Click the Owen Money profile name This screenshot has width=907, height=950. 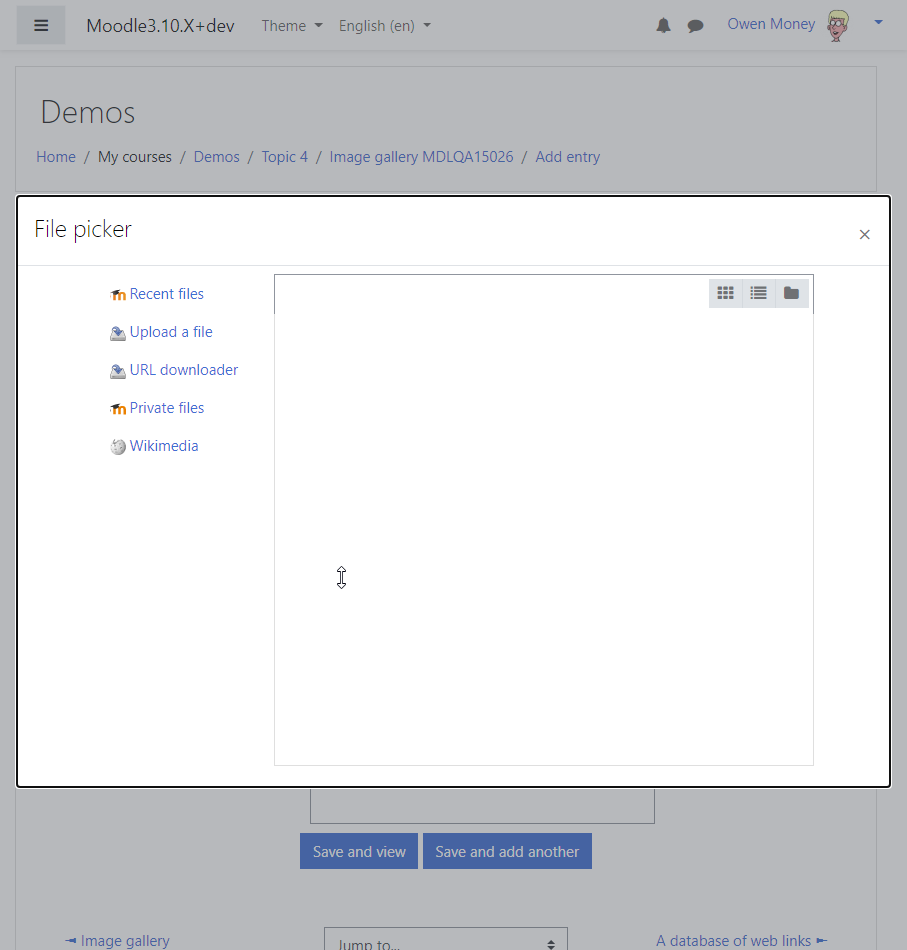pos(771,24)
